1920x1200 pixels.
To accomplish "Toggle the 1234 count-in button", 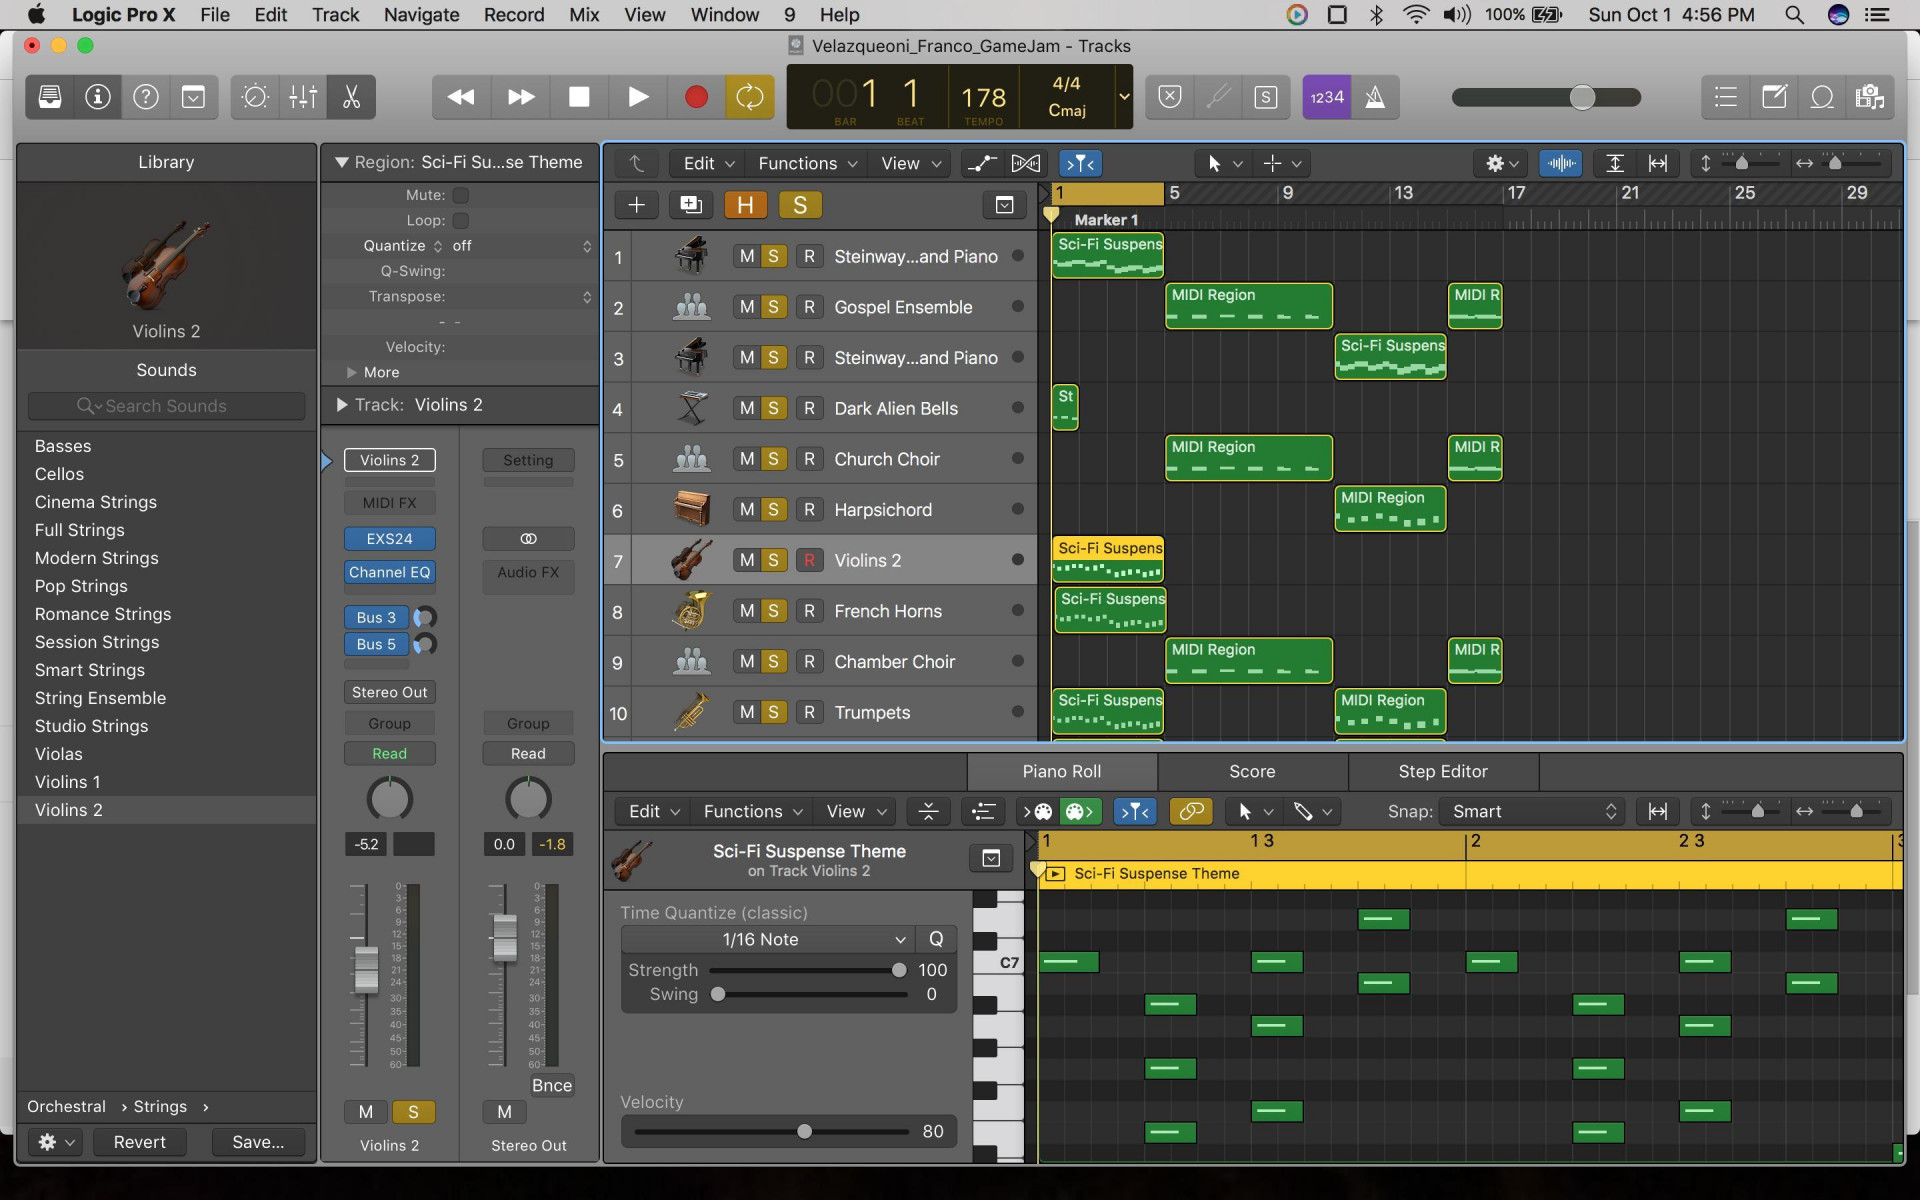I will point(1327,97).
